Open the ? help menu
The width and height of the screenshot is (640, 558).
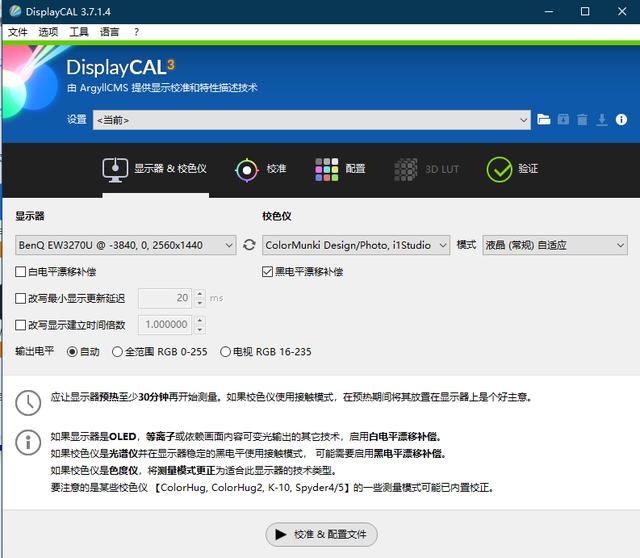(x=136, y=32)
